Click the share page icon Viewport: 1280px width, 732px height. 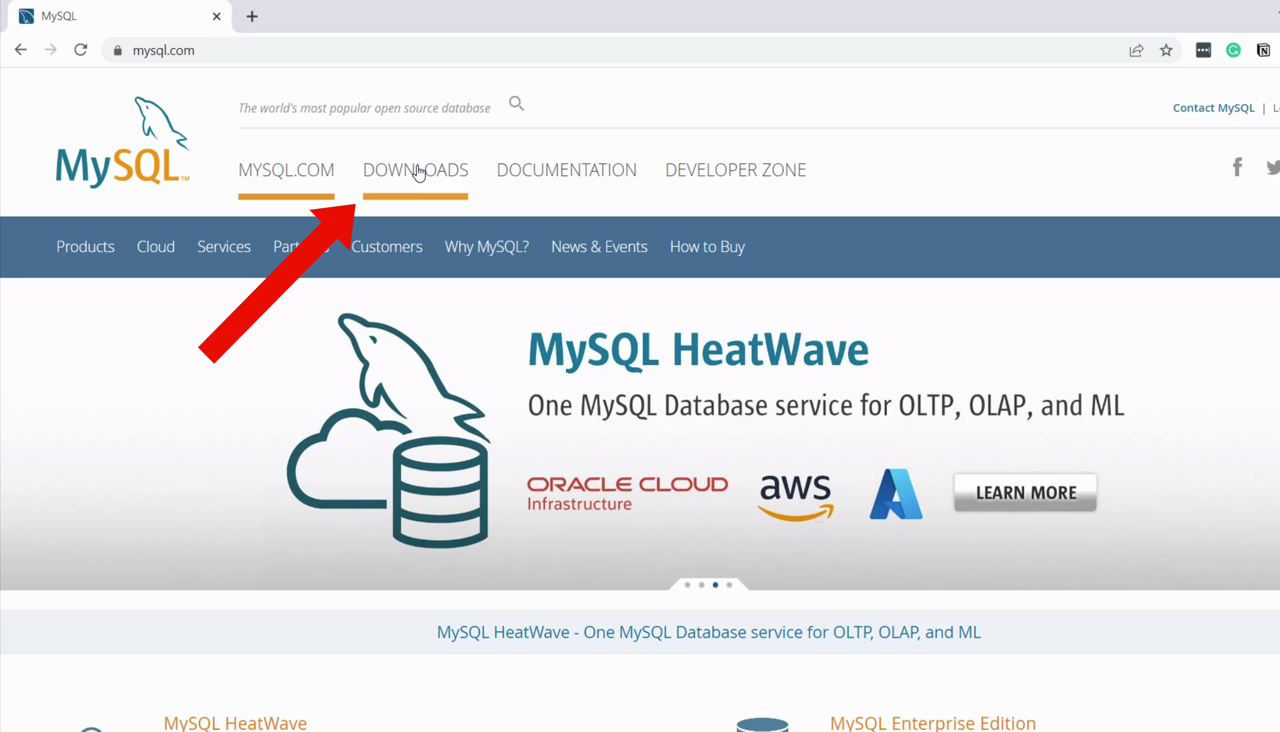(1136, 50)
